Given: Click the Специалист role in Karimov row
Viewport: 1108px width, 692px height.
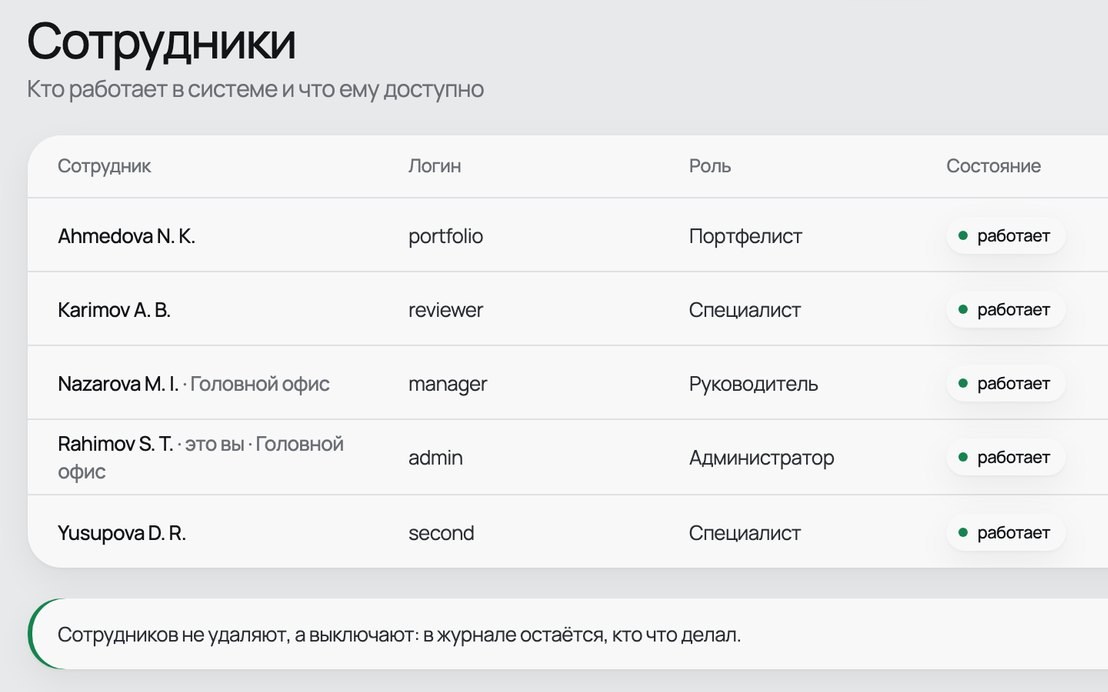Looking at the screenshot, I should 745,310.
